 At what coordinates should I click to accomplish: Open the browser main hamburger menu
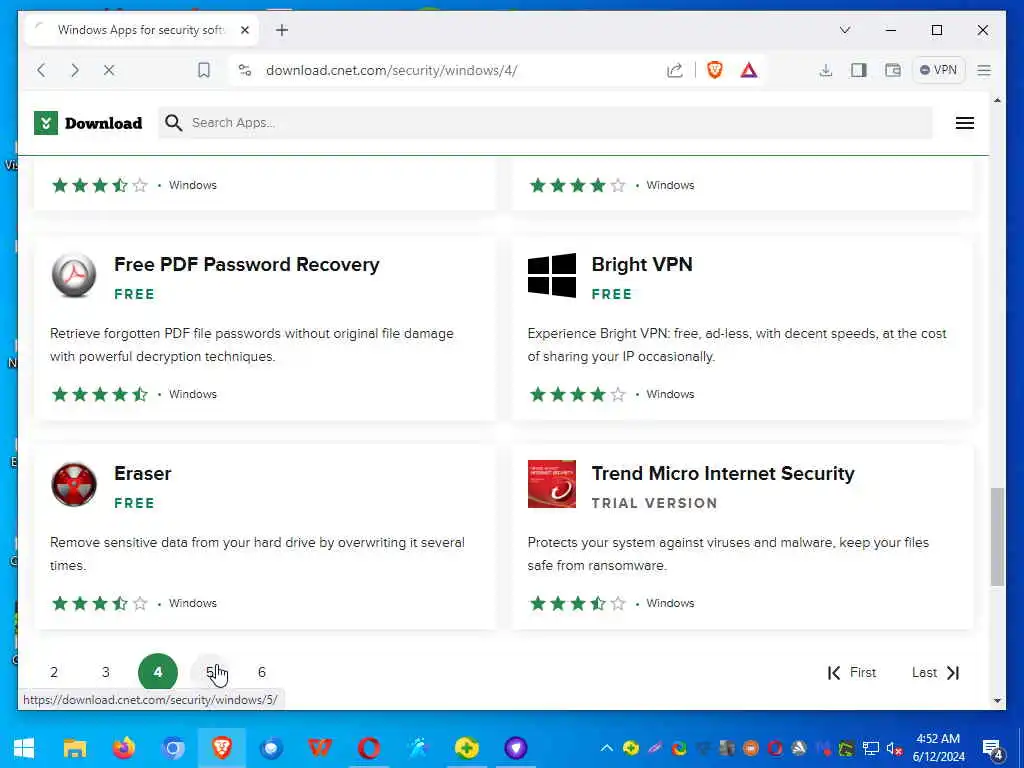tap(984, 70)
